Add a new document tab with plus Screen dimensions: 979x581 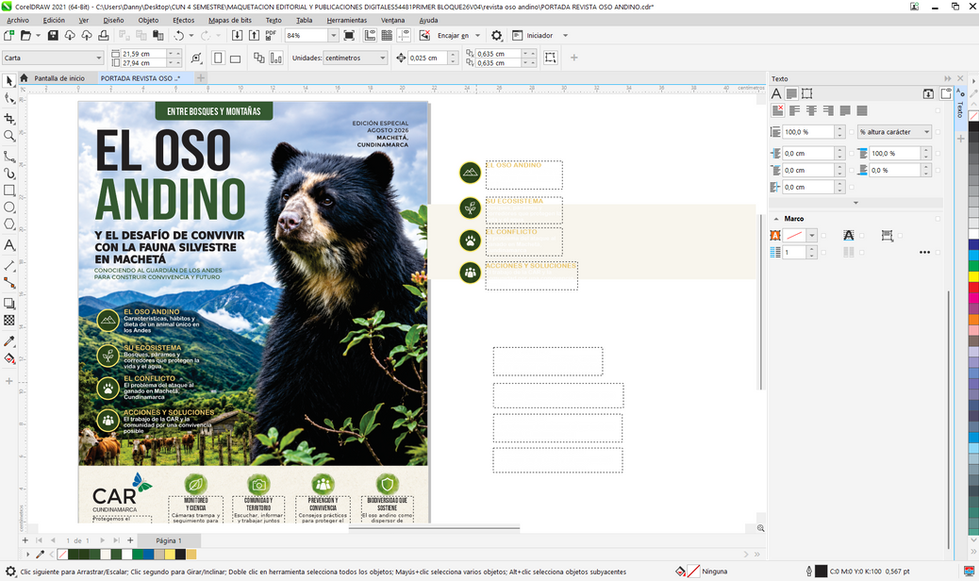click(x=200, y=78)
